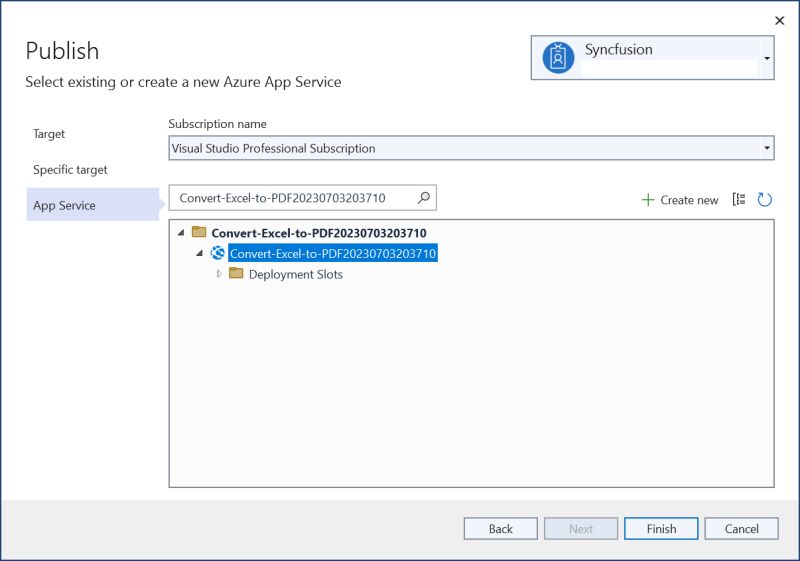Screen dimensions: 800x561
Task: Click the Cancel button
Action: click(741, 529)
